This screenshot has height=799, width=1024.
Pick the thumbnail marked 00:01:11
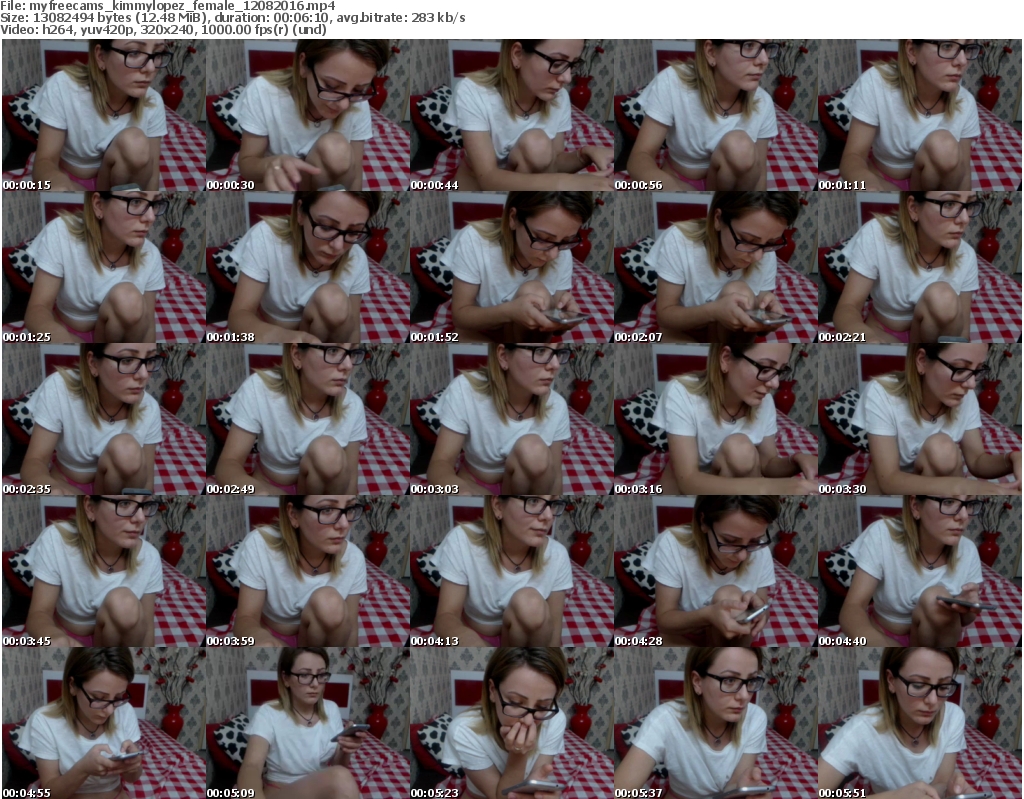coord(920,115)
